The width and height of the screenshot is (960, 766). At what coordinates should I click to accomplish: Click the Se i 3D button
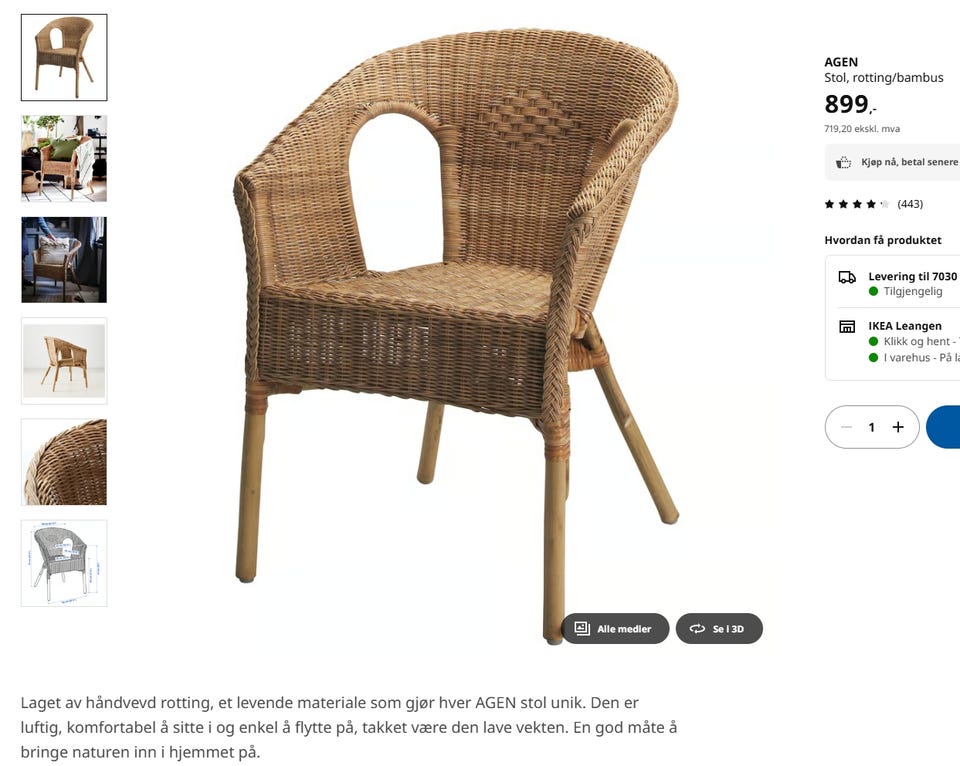point(719,628)
